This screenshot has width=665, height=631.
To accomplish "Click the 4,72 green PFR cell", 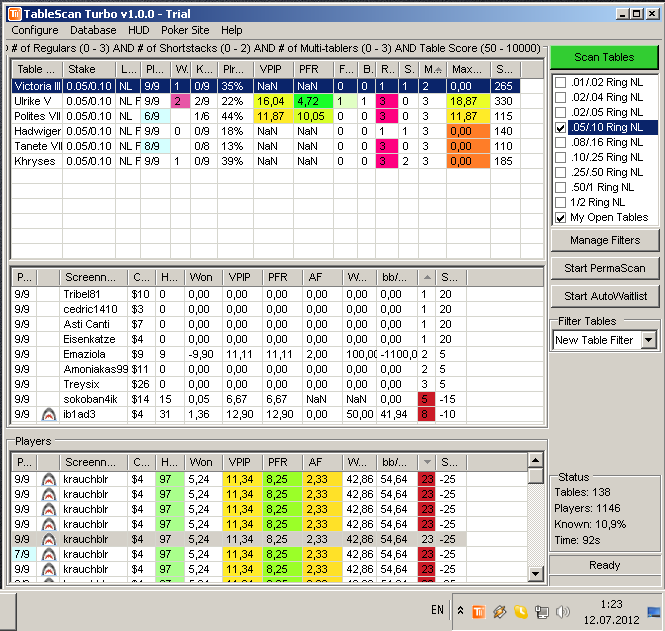I will click(x=313, y=101).
